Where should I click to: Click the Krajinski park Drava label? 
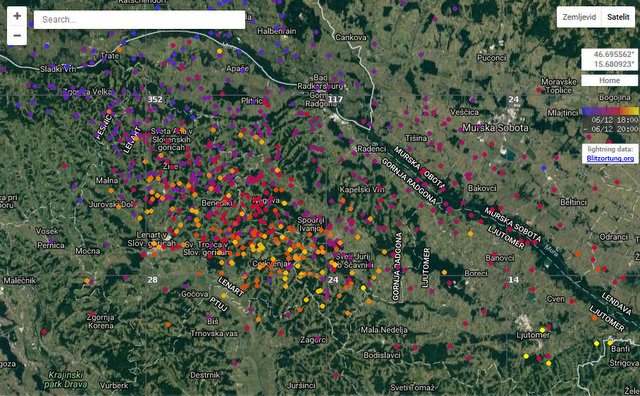pyautogui.click(x=66, y=379)
